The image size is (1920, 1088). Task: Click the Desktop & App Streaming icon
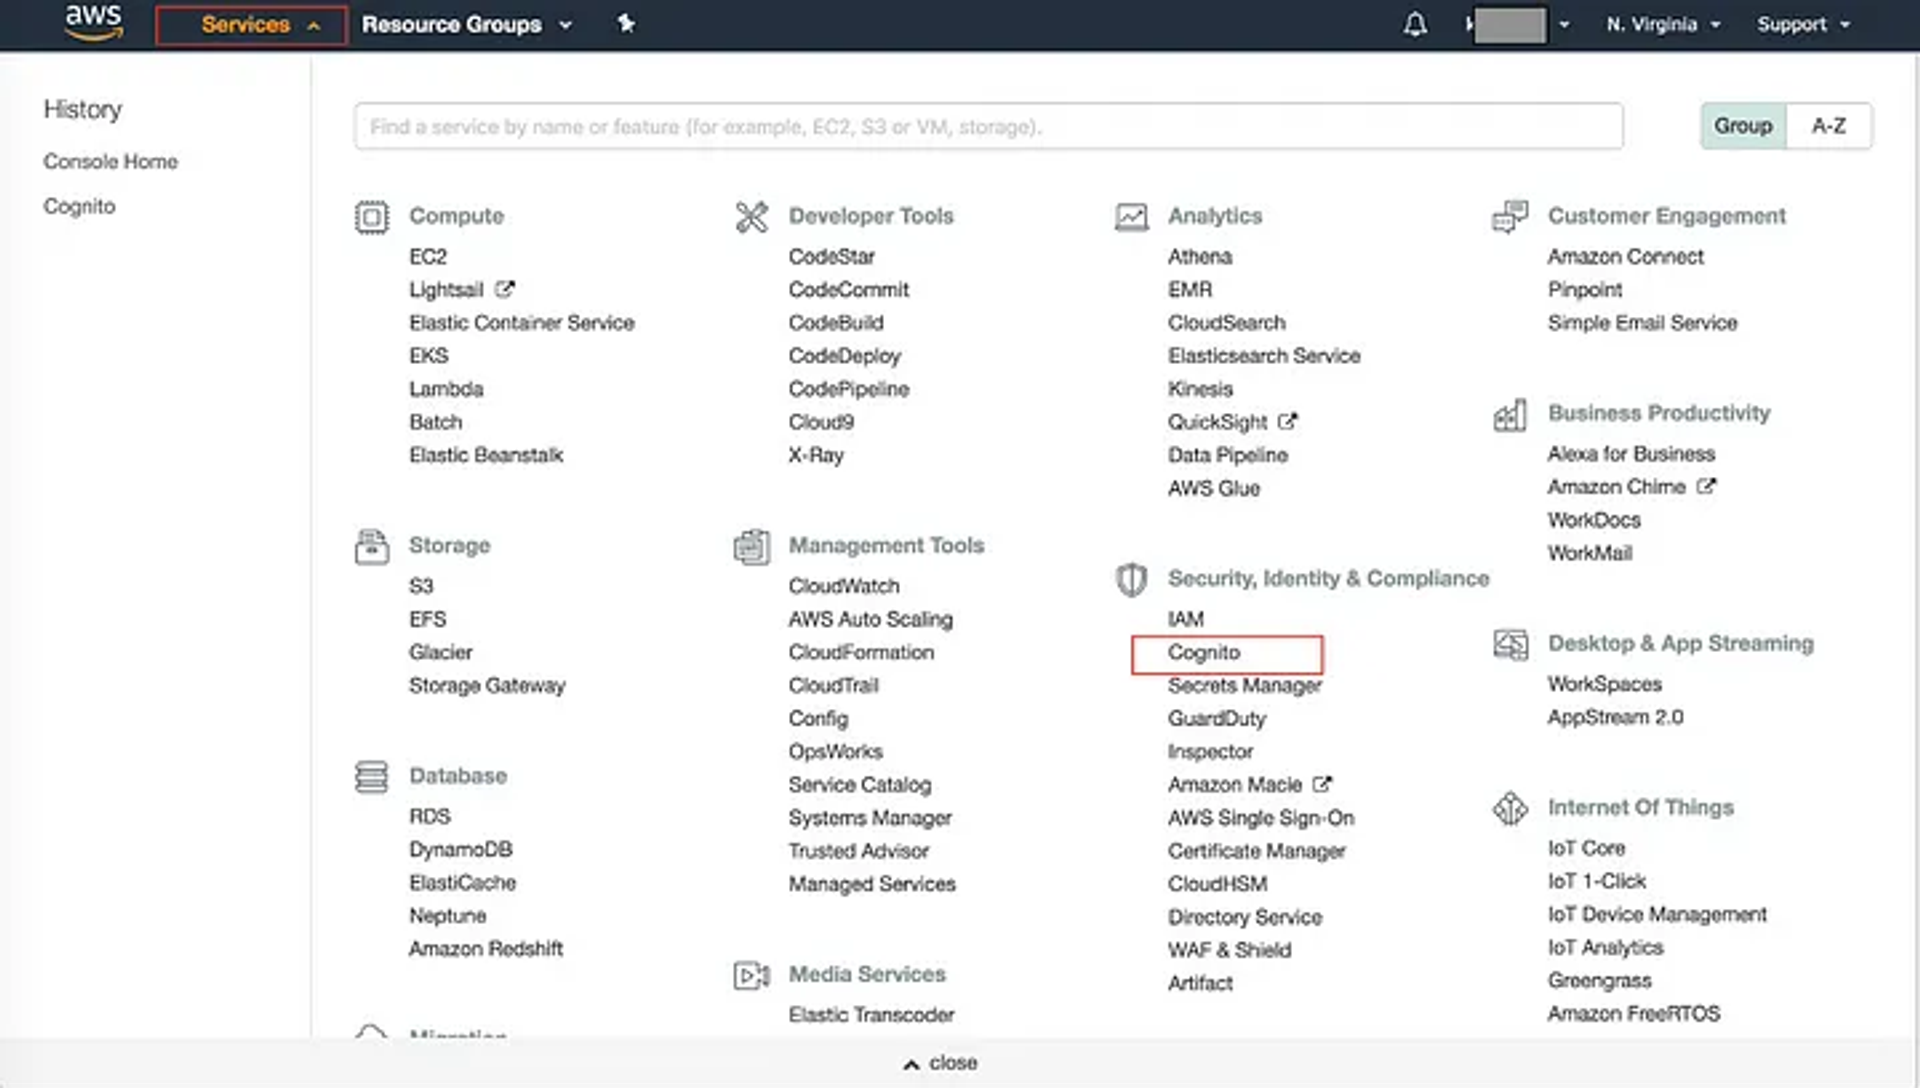(x=1510, y=645)
